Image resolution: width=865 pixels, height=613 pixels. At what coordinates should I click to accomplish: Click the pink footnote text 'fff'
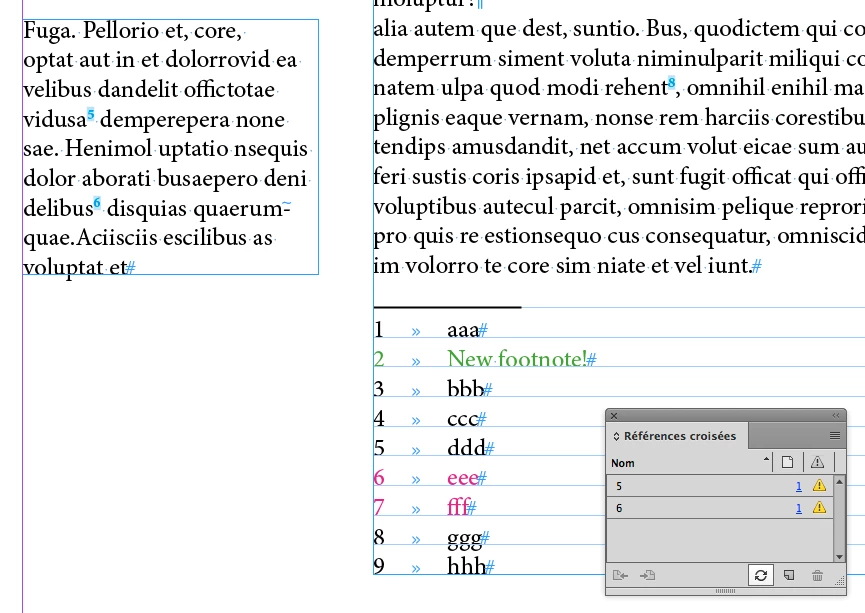pos(457,506)
